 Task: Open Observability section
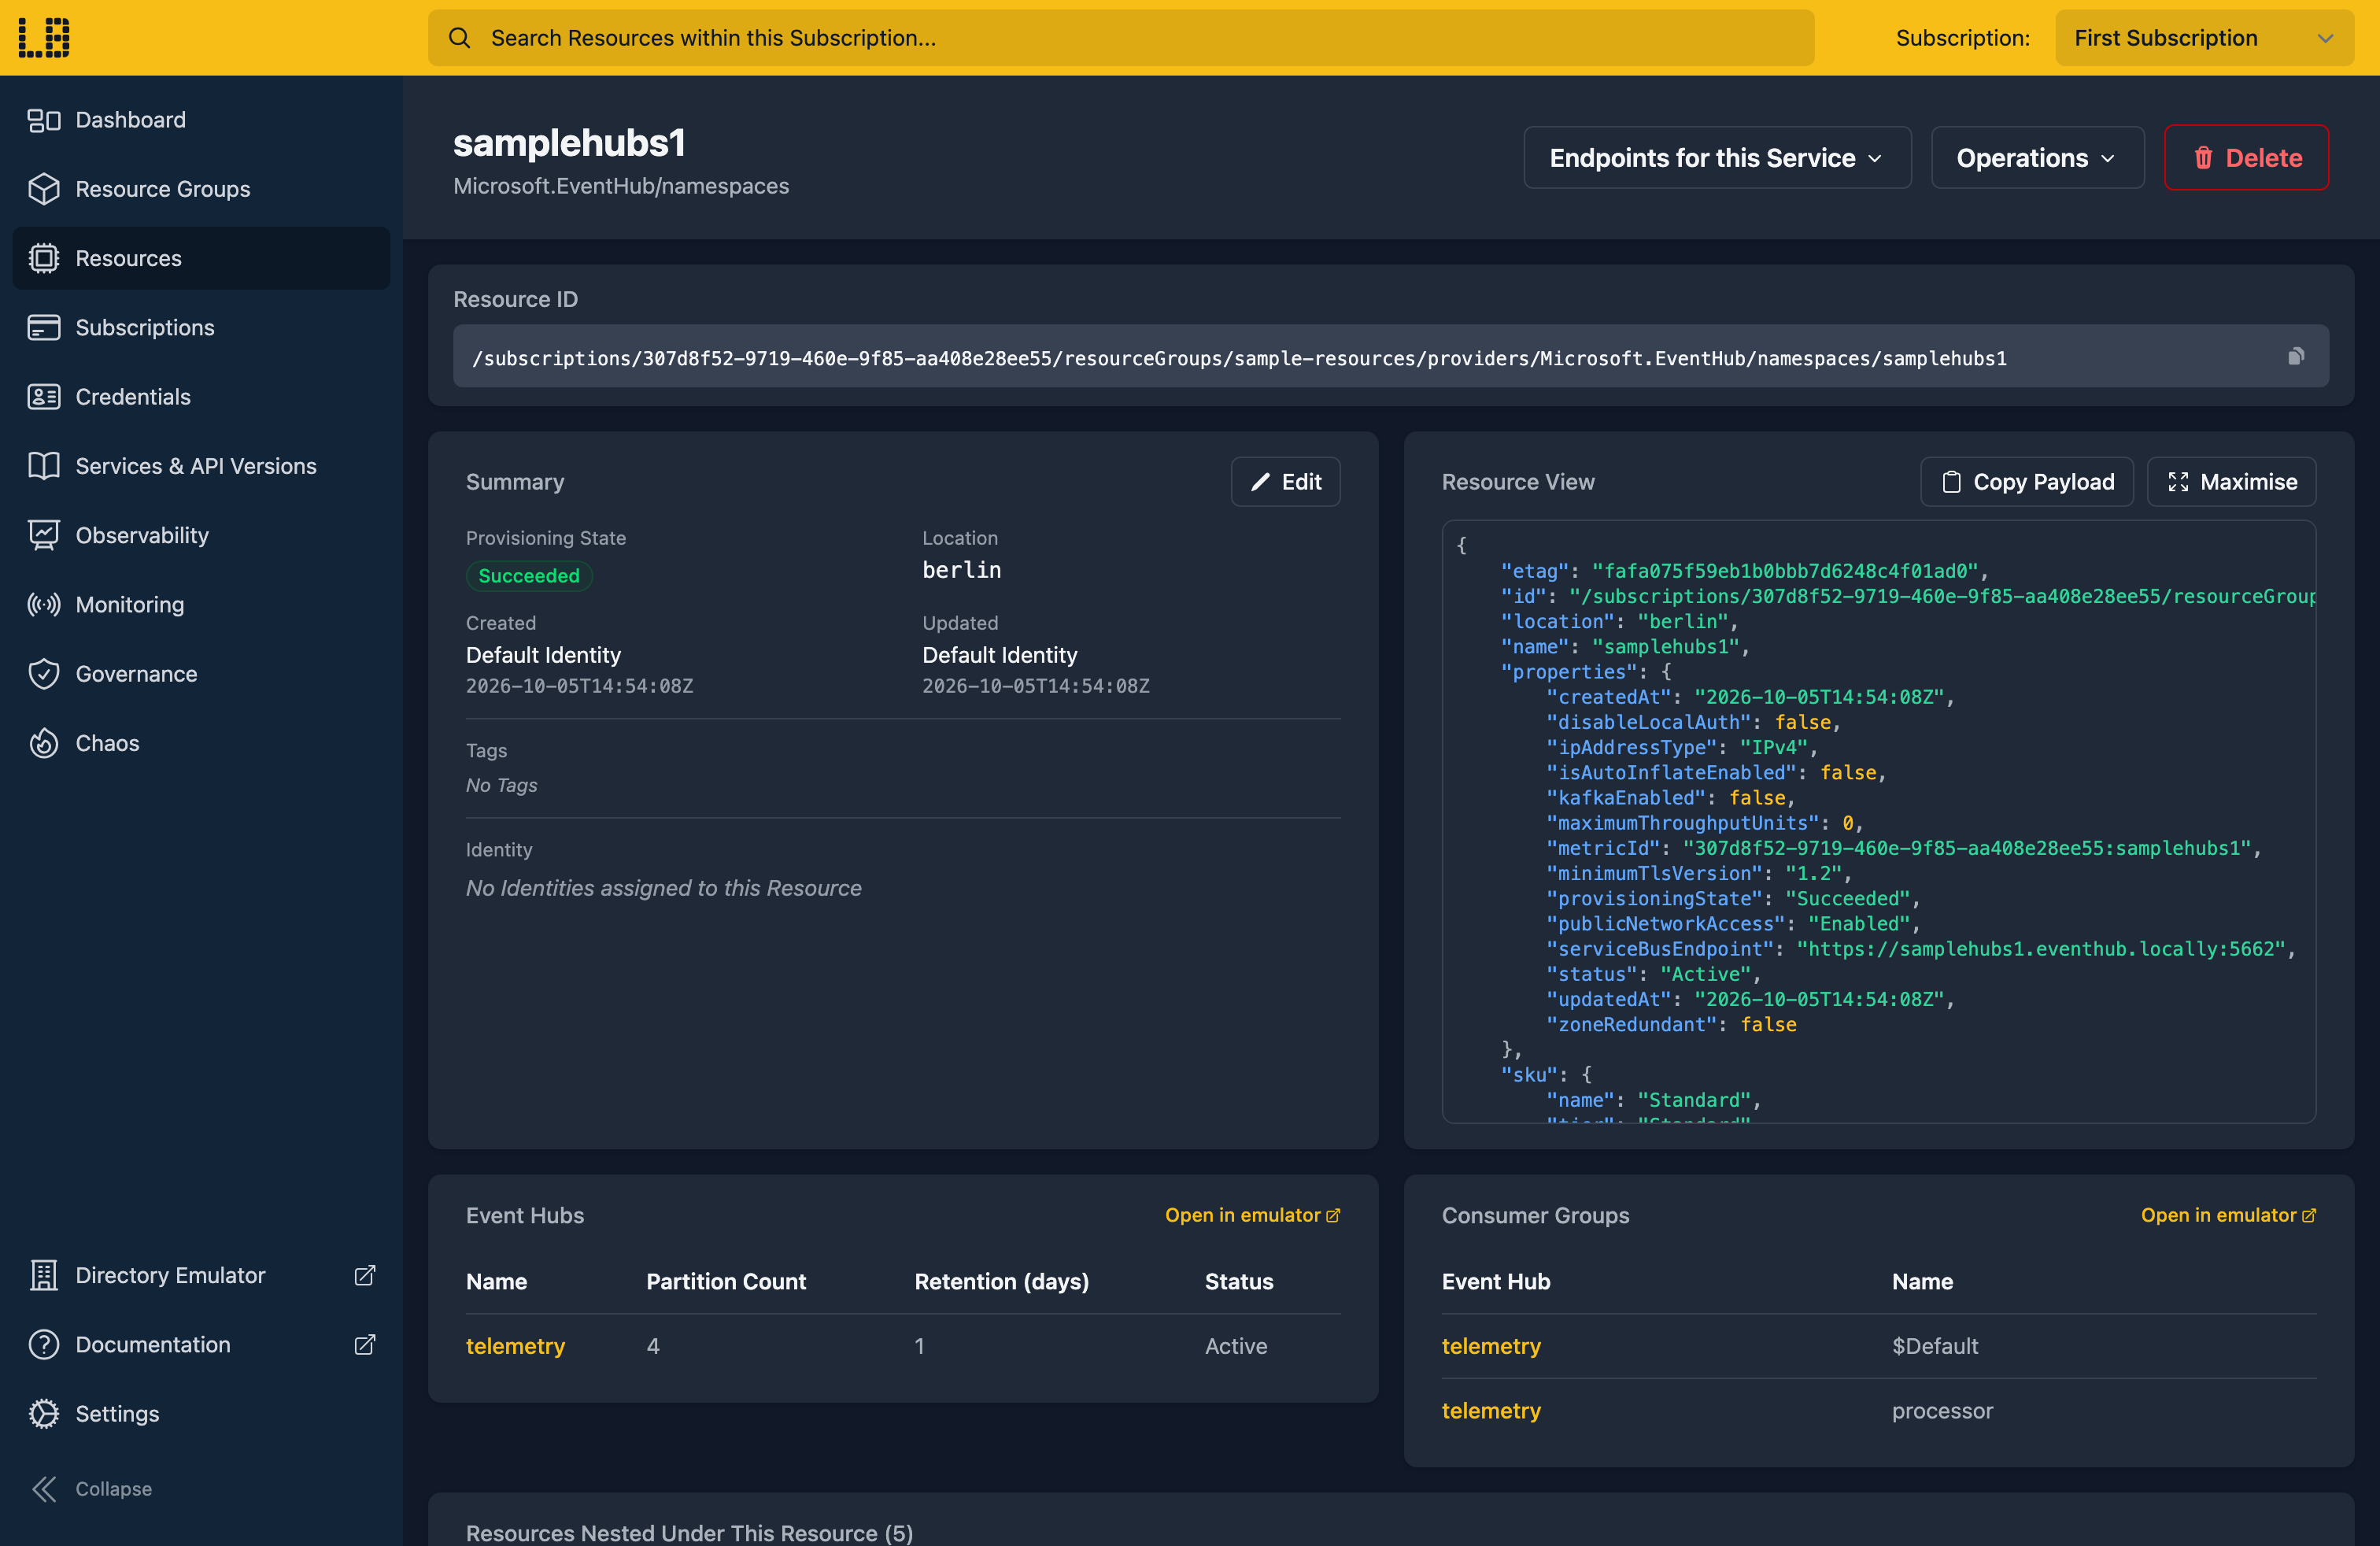[201, 535]
